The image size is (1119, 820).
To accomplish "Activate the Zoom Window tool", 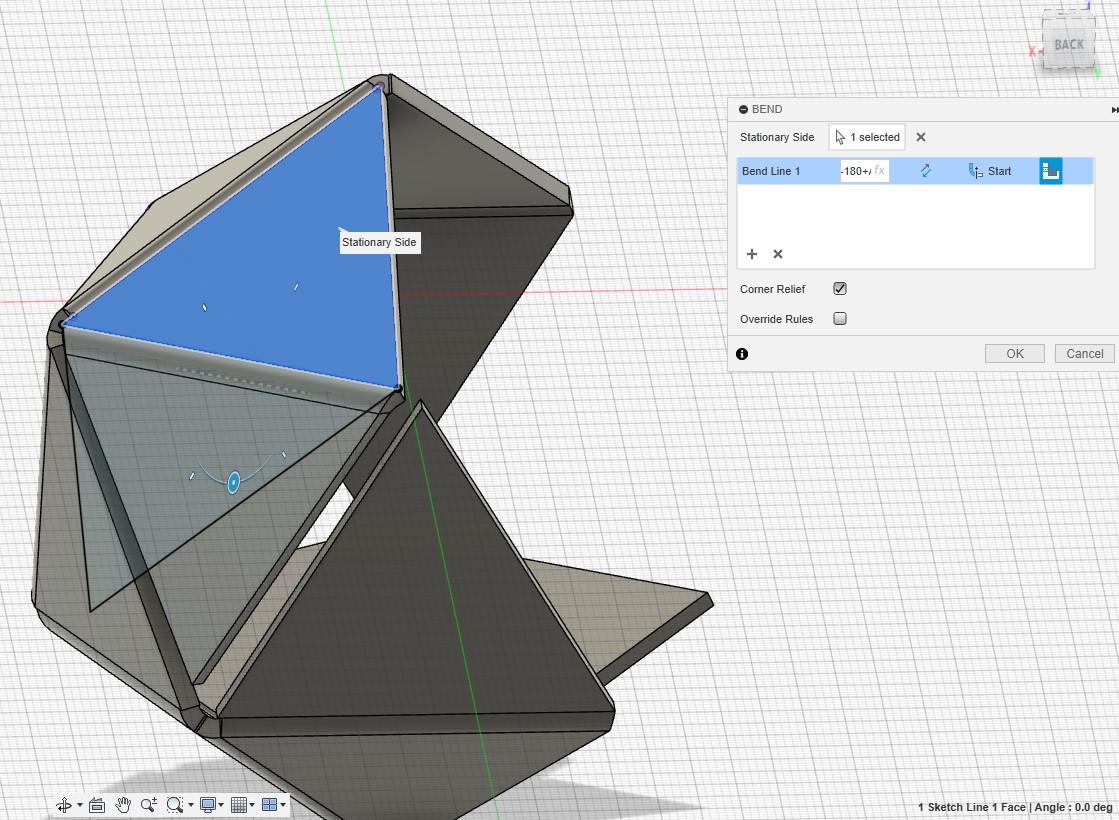I will (173, 805).
